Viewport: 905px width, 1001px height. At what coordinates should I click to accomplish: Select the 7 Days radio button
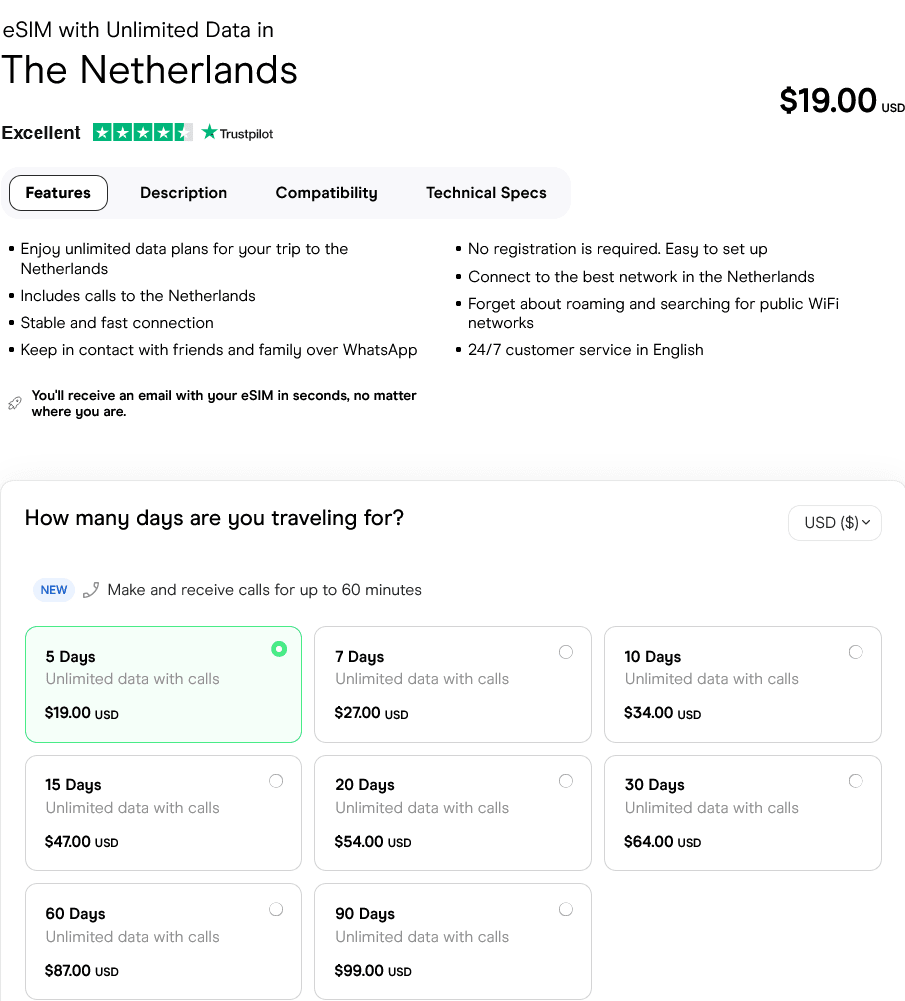tap(566, 652)
